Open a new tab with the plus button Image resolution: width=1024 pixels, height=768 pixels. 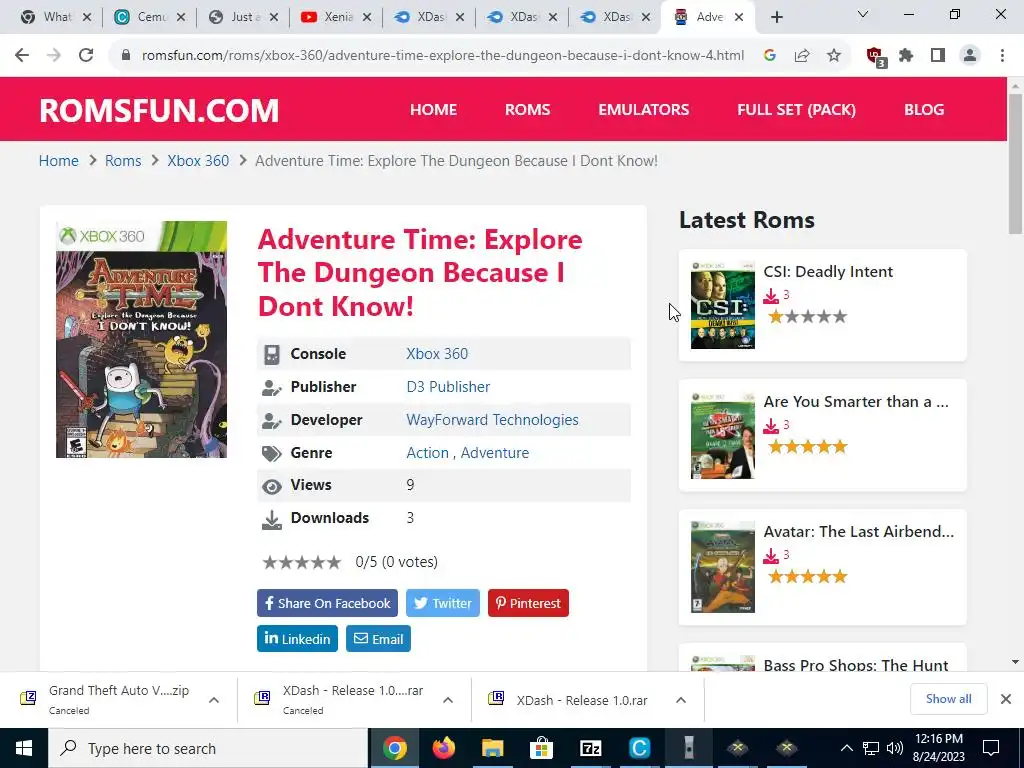(776, 18)
